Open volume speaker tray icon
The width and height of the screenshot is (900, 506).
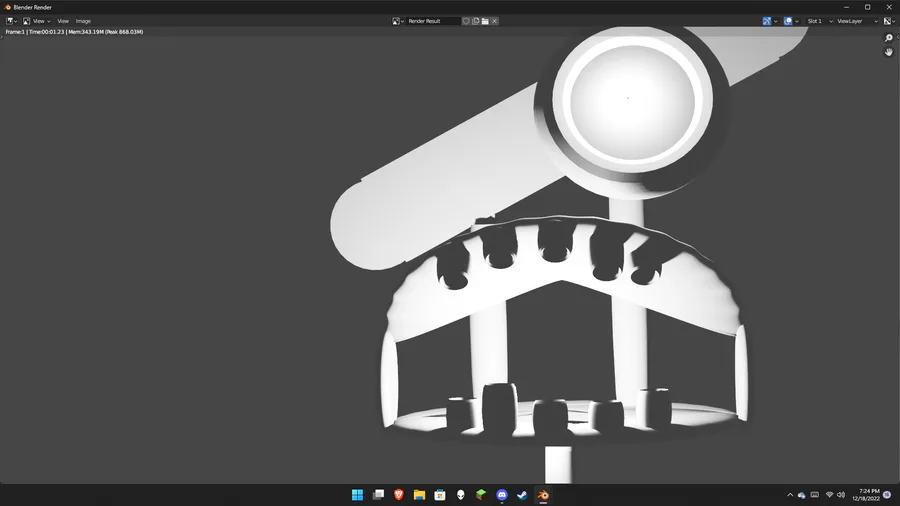841,495
